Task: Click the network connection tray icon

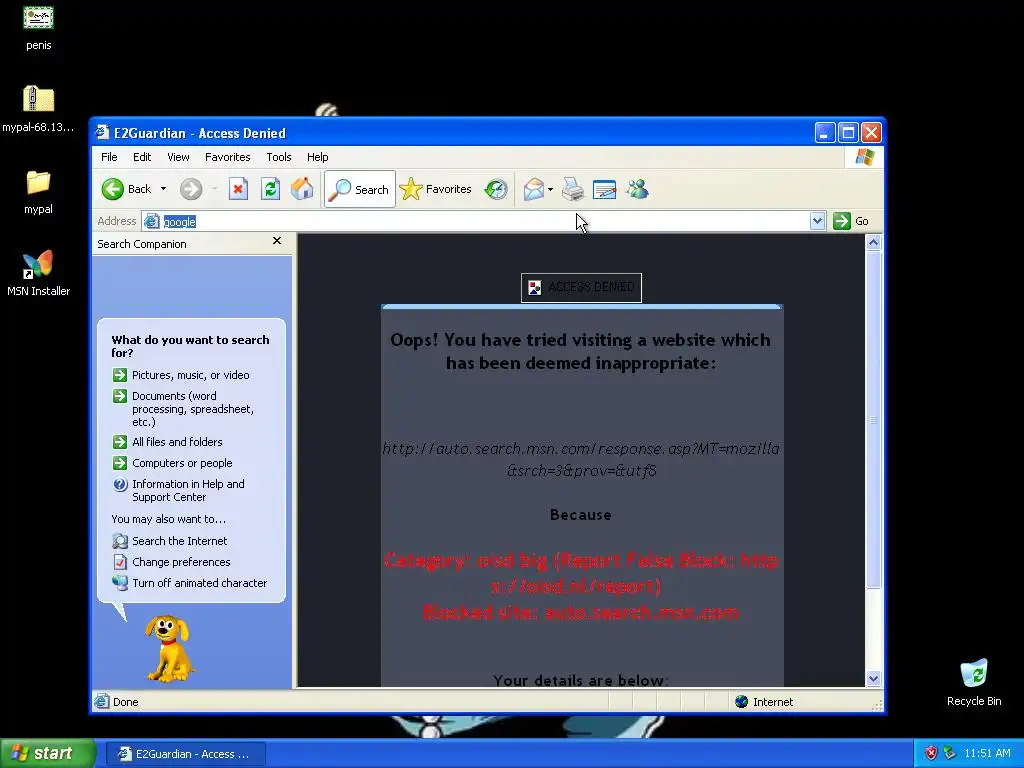Action: (x=950, y=753)
